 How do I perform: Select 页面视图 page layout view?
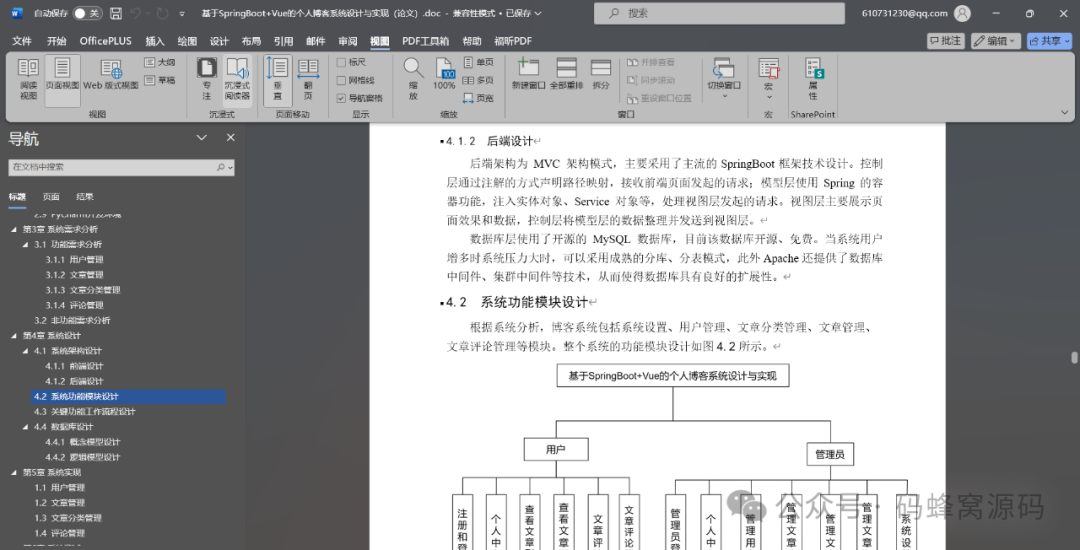click(62, 81)
